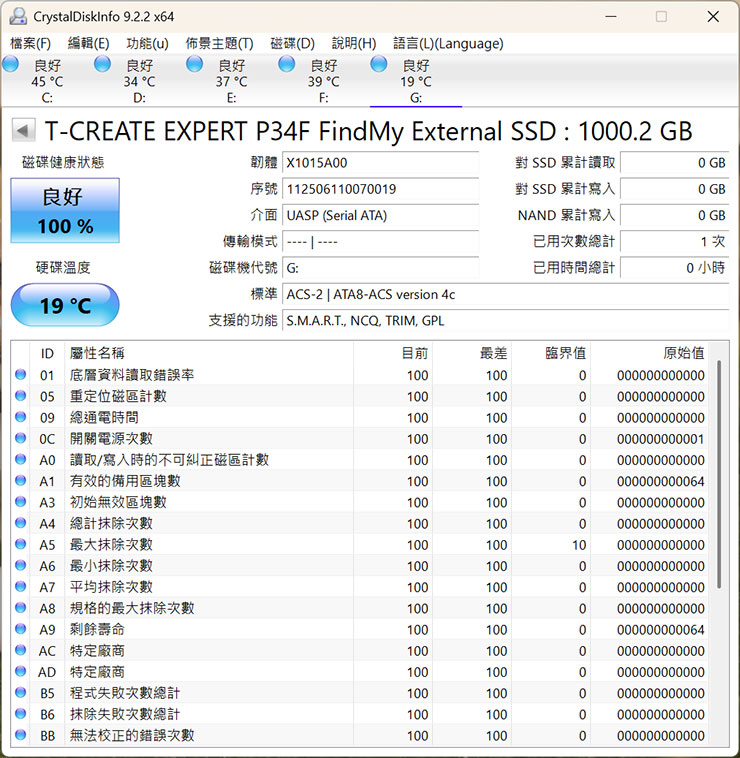Click status dot for attribute 0C

pos(20,438)
